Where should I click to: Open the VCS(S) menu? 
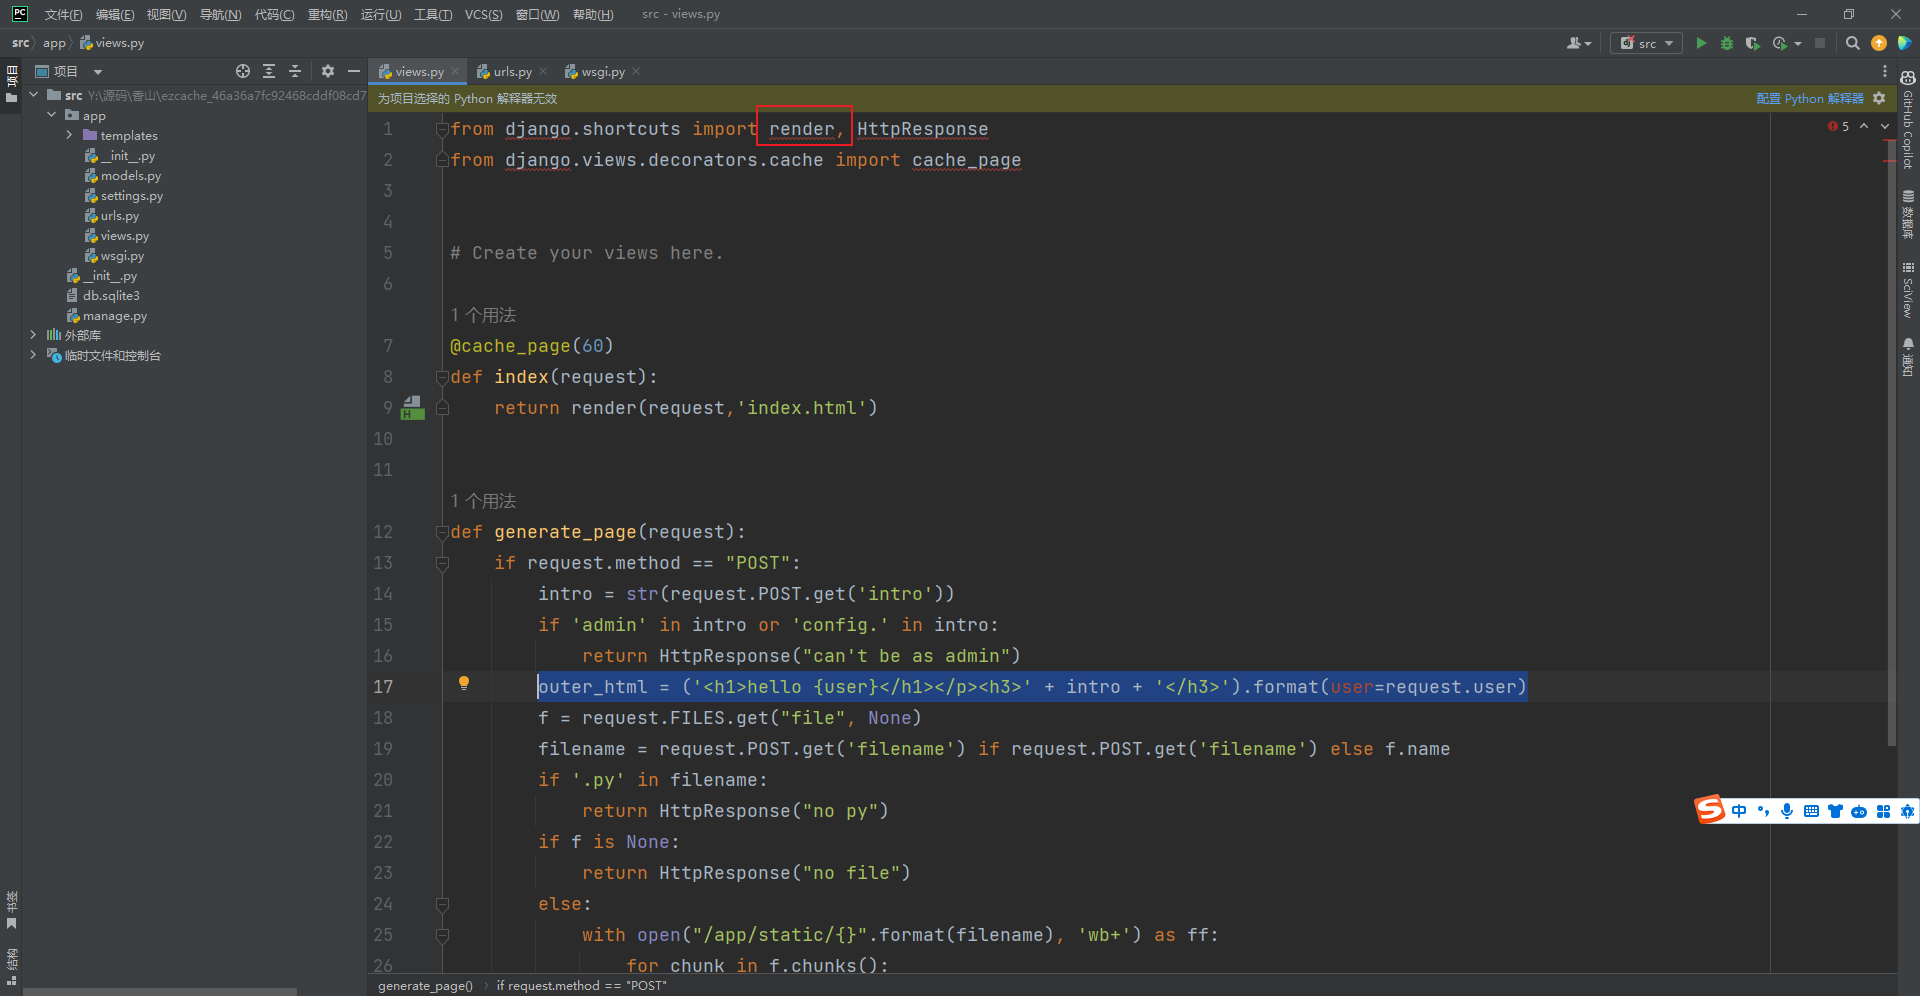[484, 14]
